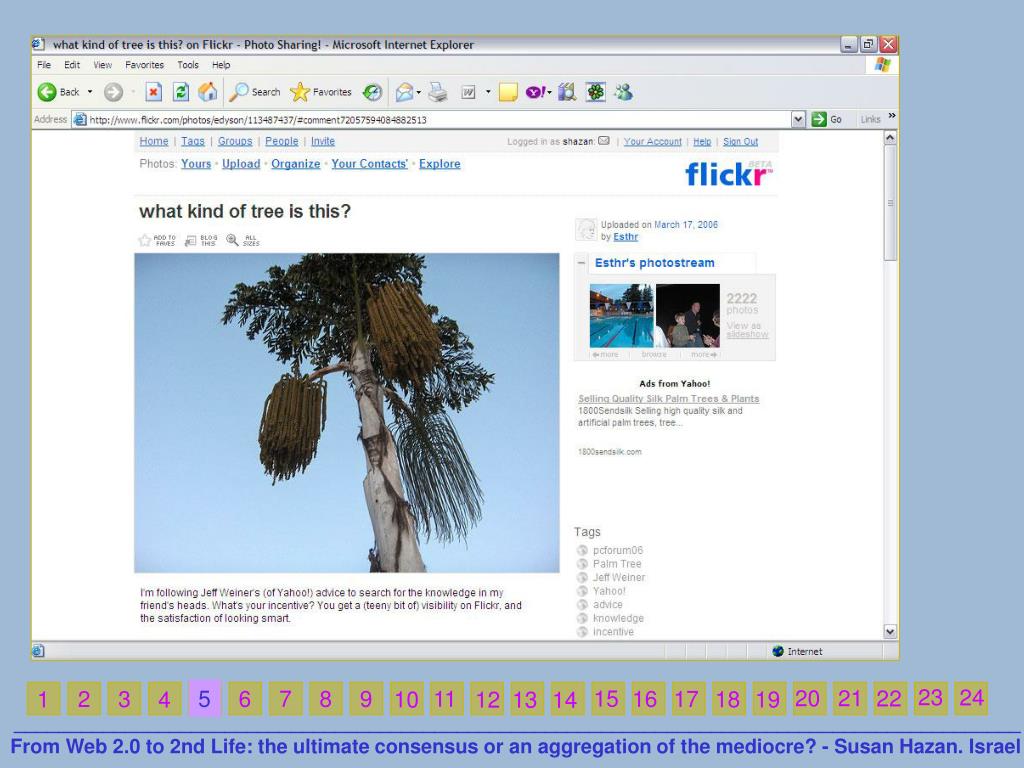View All Sizes with the magnifier icon
Image resolution: width=1024 pixels, height=768 pixels.
232,240
